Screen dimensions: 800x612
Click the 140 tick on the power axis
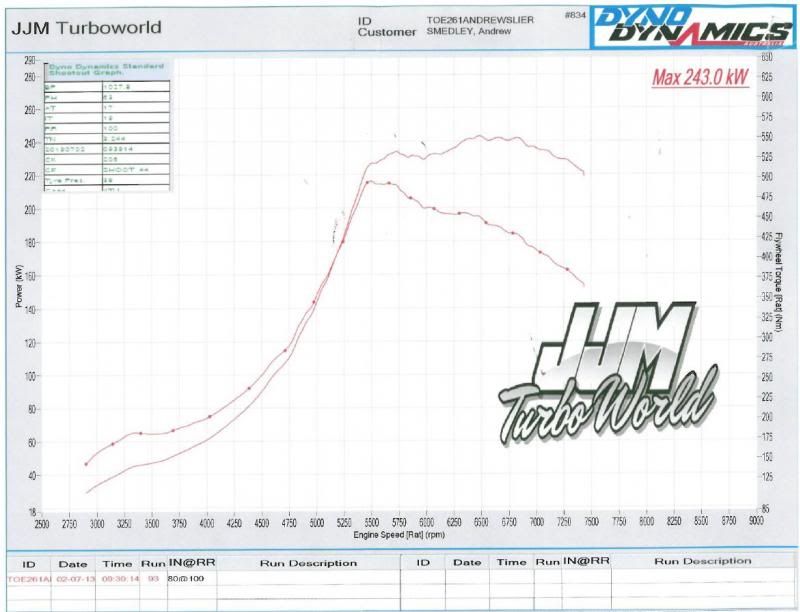[30, 310]
